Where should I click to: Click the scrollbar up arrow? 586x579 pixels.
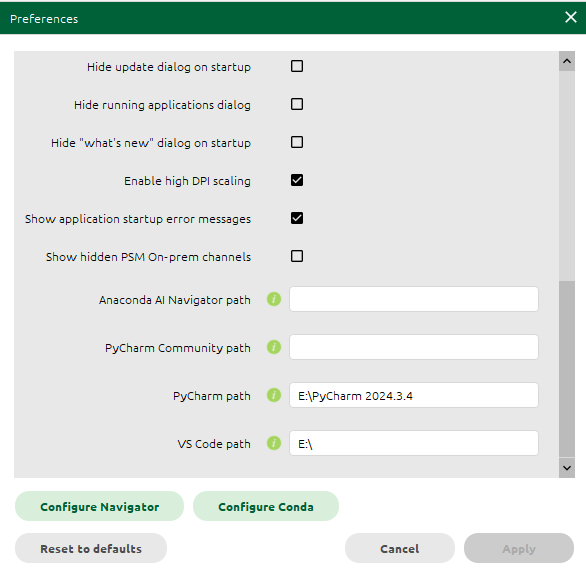pyautogui.click(x=567, y=61)
